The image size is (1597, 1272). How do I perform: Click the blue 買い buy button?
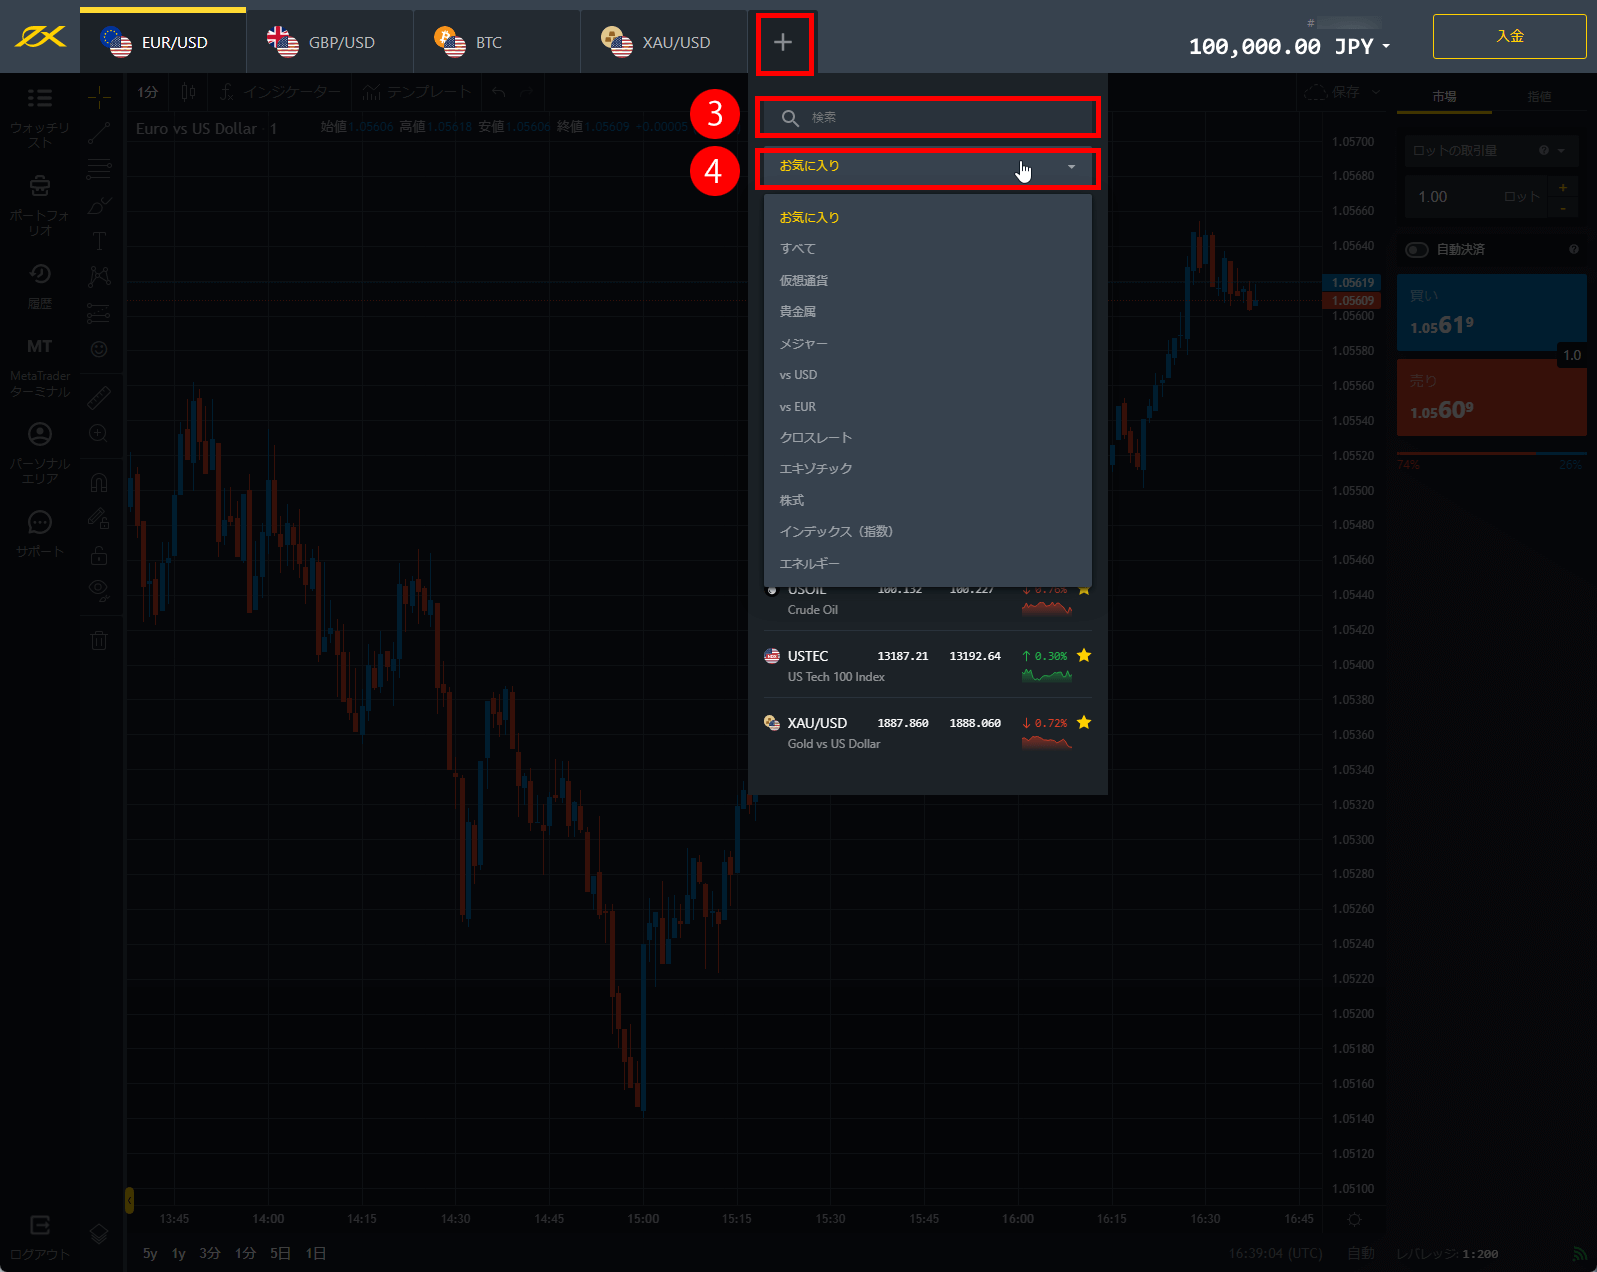click(x=1490, y=312)
